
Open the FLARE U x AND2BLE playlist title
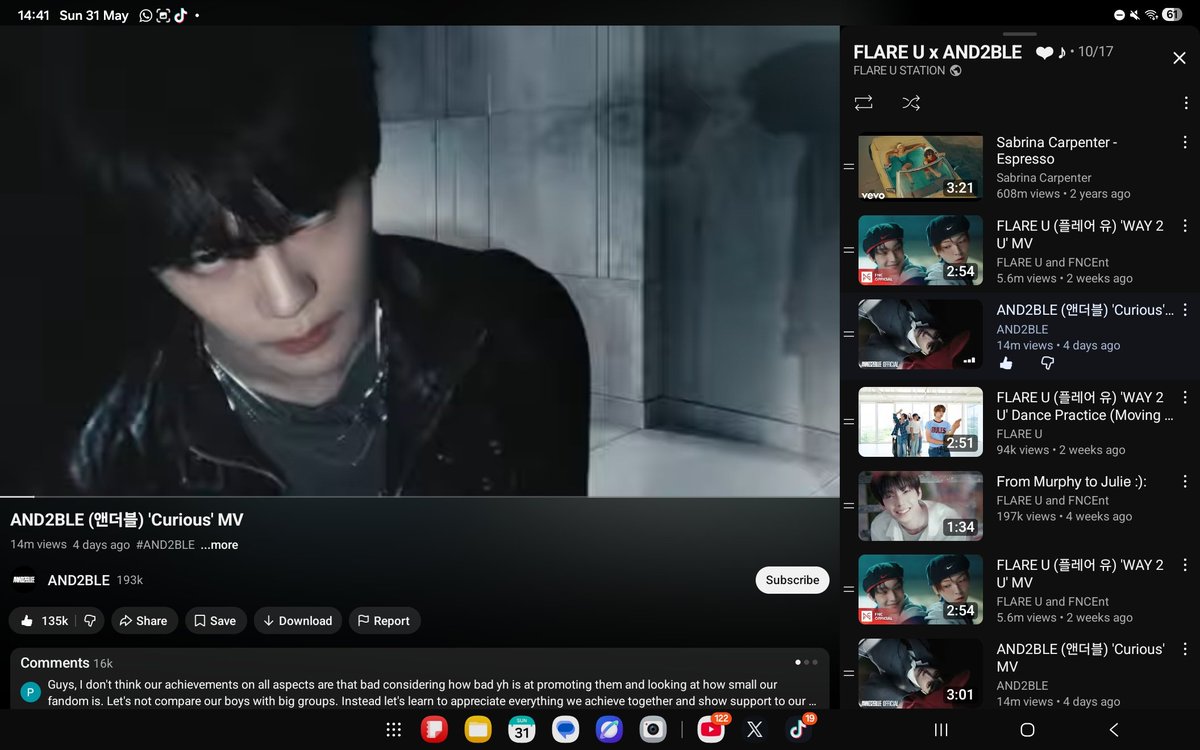(x=937, y=52)
